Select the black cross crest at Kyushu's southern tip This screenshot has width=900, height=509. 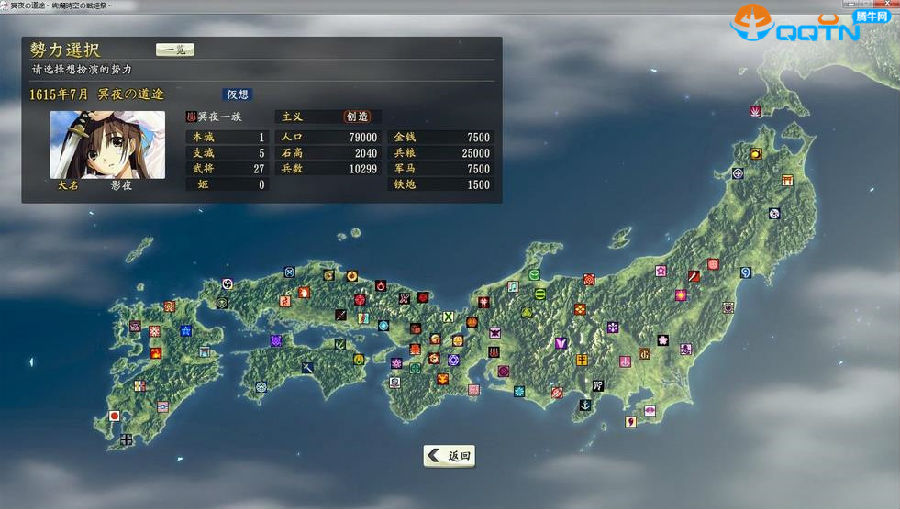[126, 439]
